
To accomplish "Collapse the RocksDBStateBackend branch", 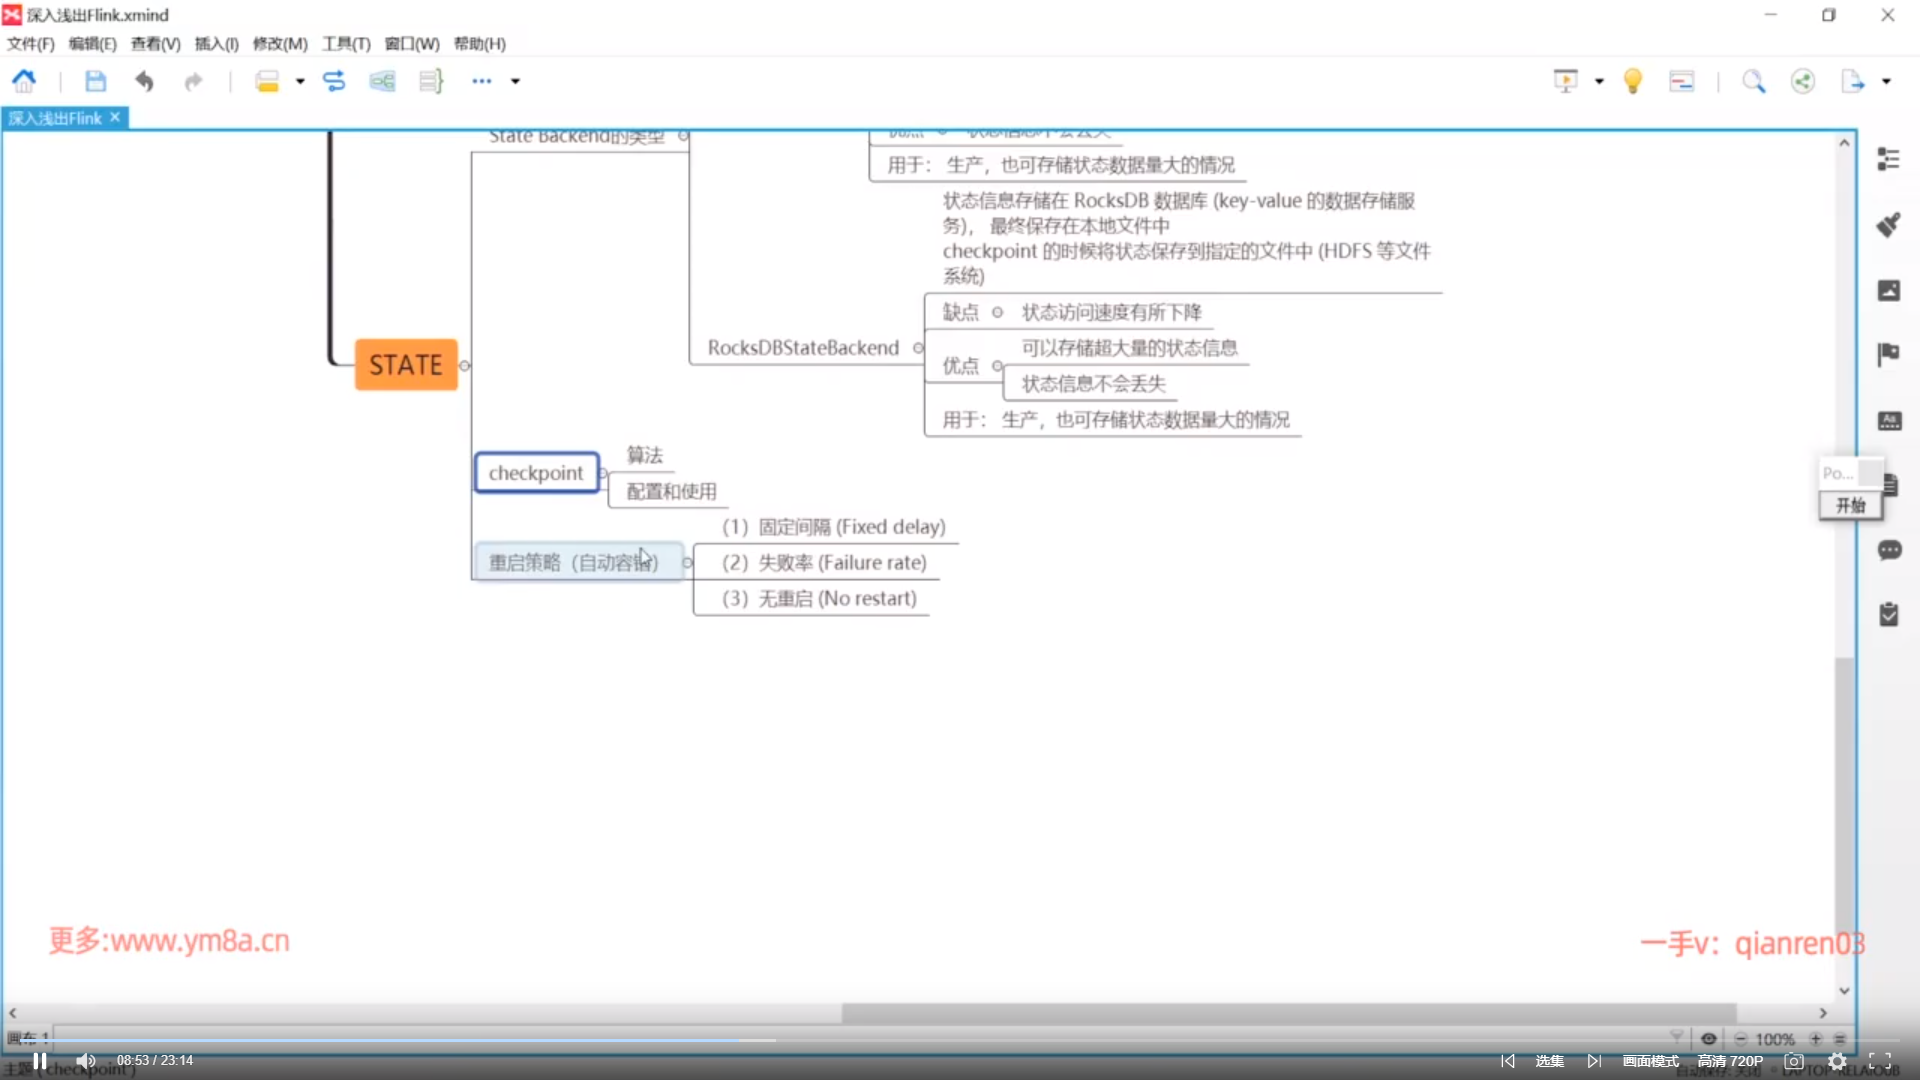I will coord(918,348).
